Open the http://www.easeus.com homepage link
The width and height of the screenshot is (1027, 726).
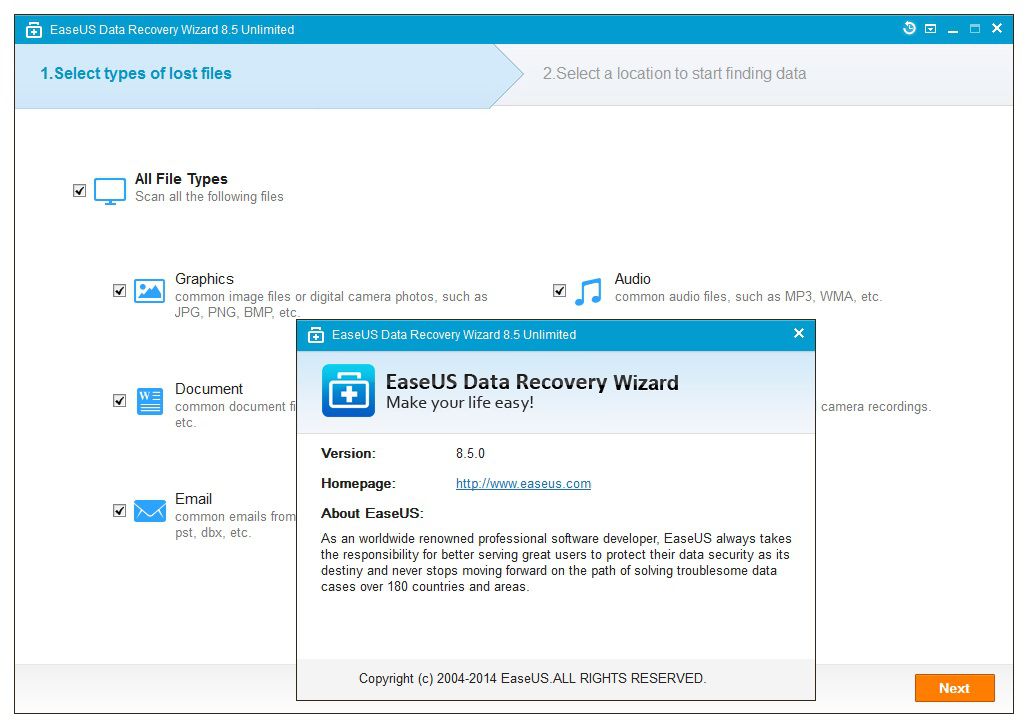tap(523, 484)
